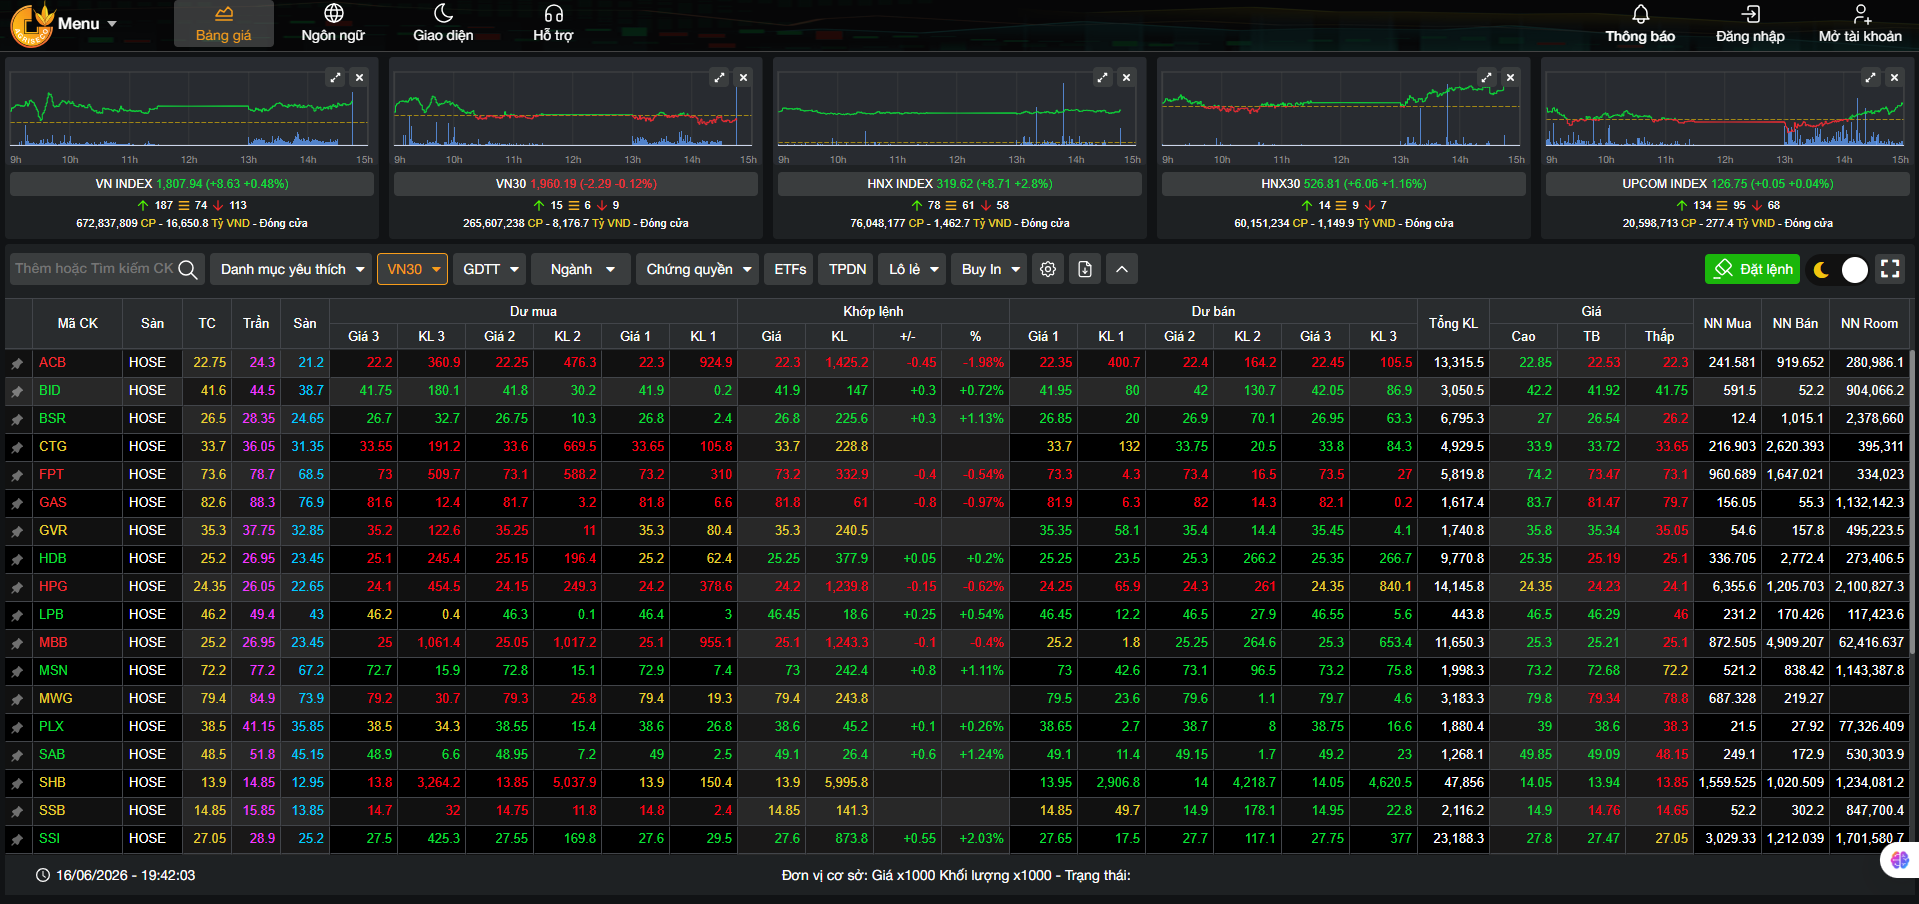The height and width of the screenshot is (904, 1919).
Task: Open table settings gear icon
Action: [x=1048, y=269]
